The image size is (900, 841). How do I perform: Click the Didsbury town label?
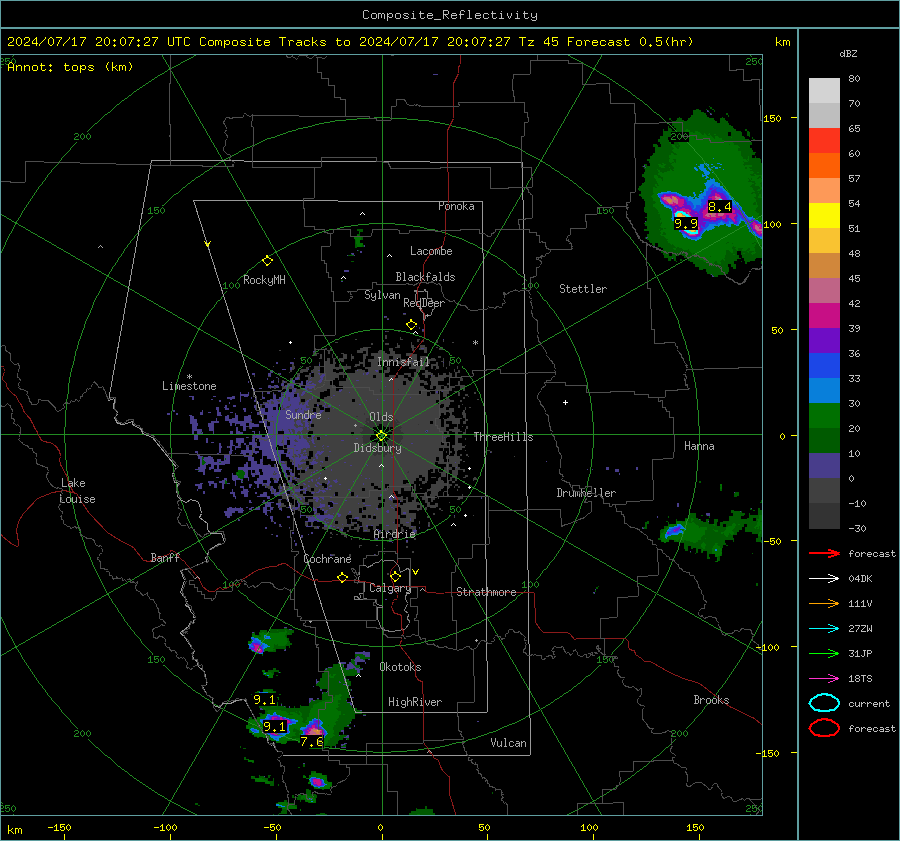point(377,448)
